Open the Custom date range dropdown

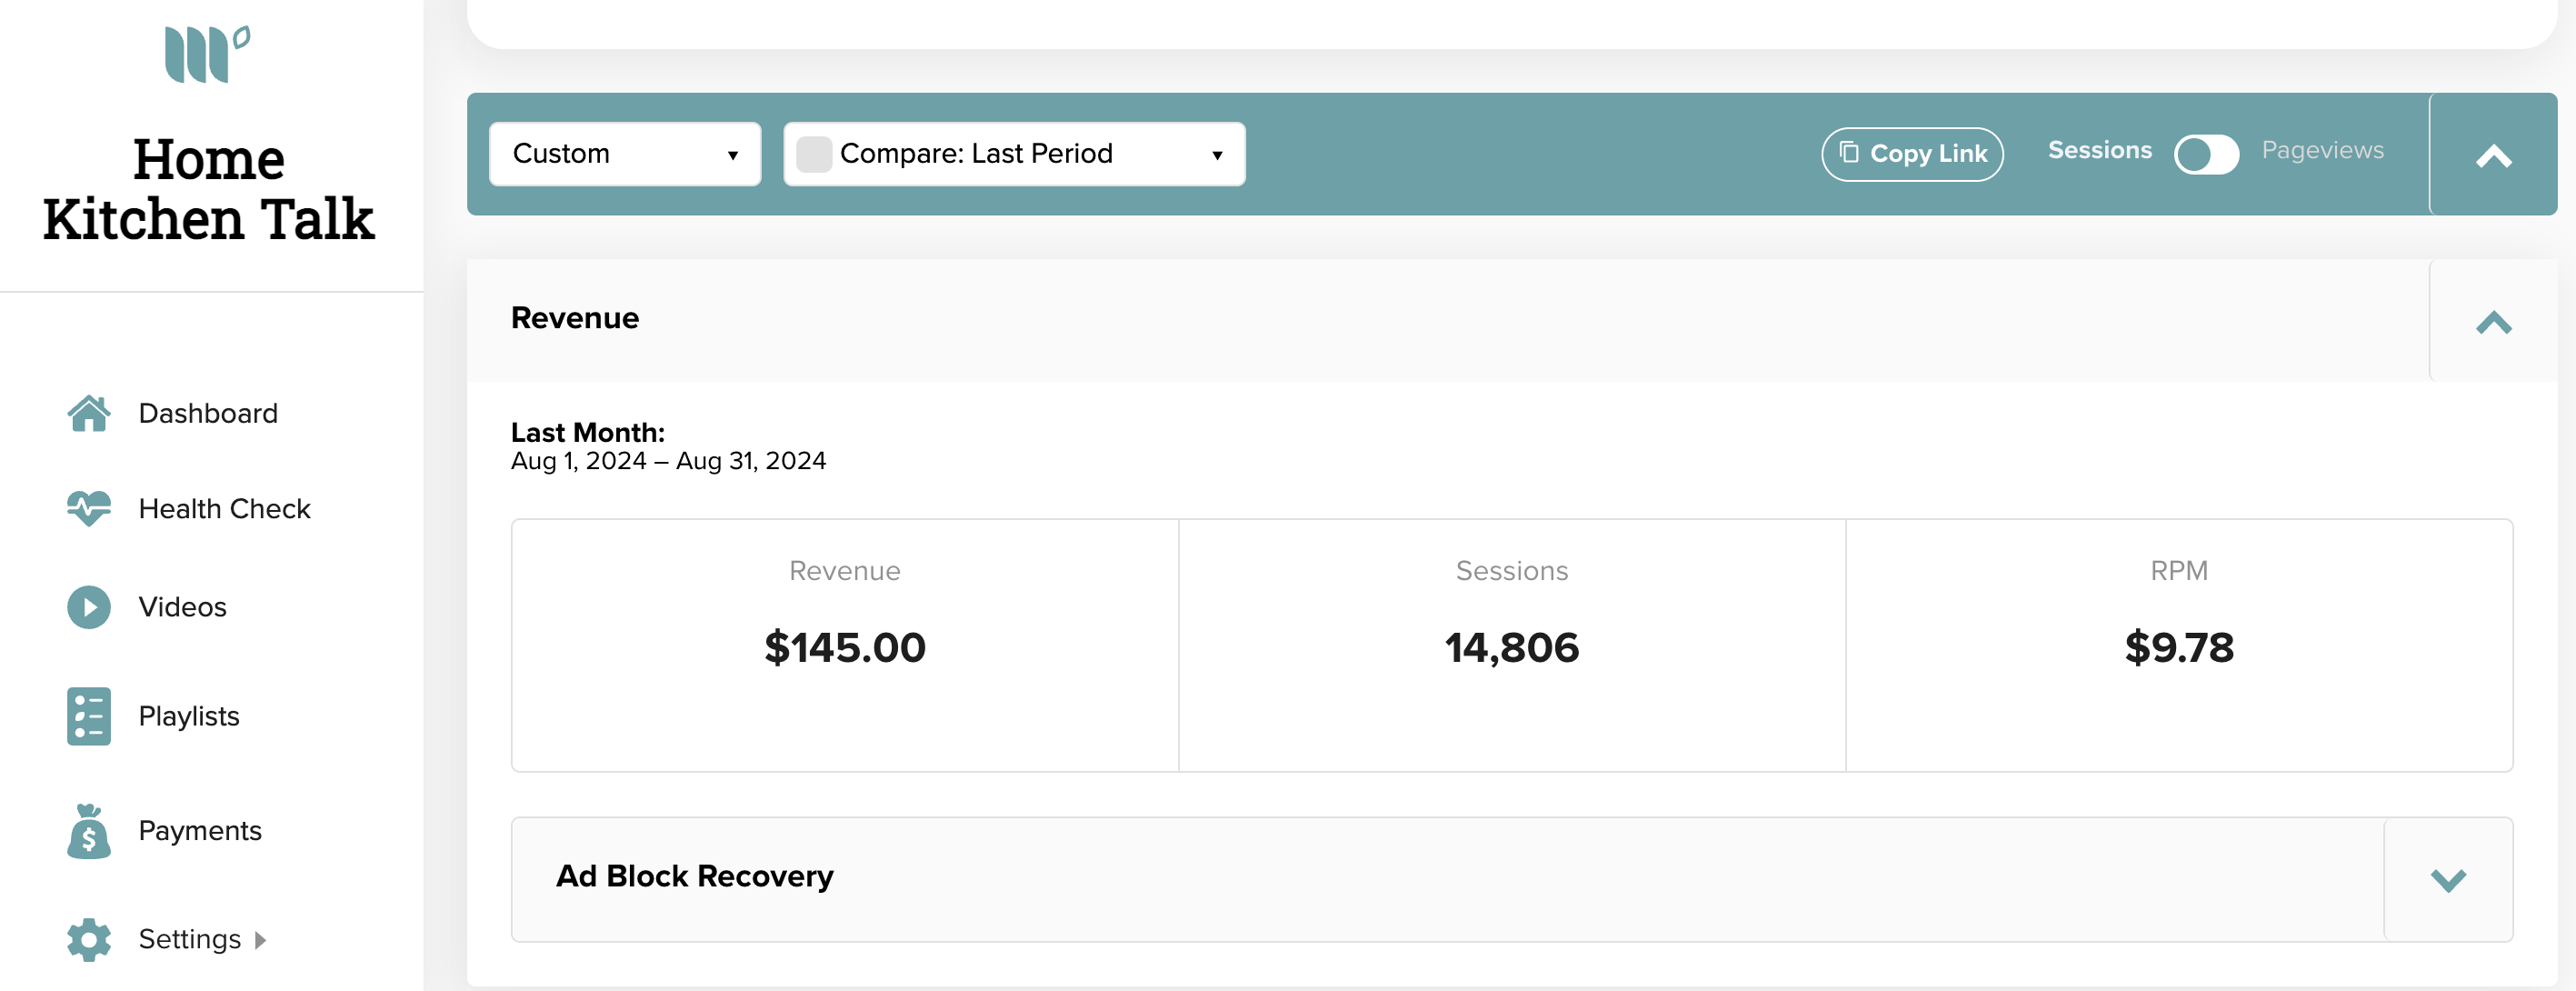[625, 154]
